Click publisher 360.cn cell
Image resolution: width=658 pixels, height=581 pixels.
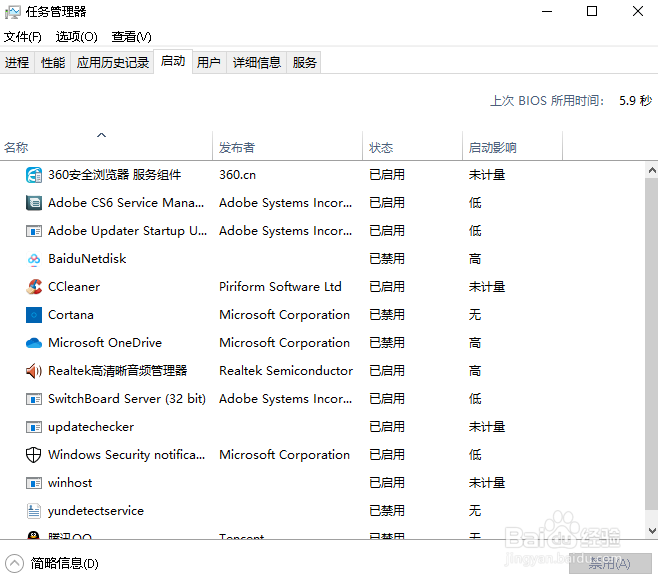click(x=237, y=175)
